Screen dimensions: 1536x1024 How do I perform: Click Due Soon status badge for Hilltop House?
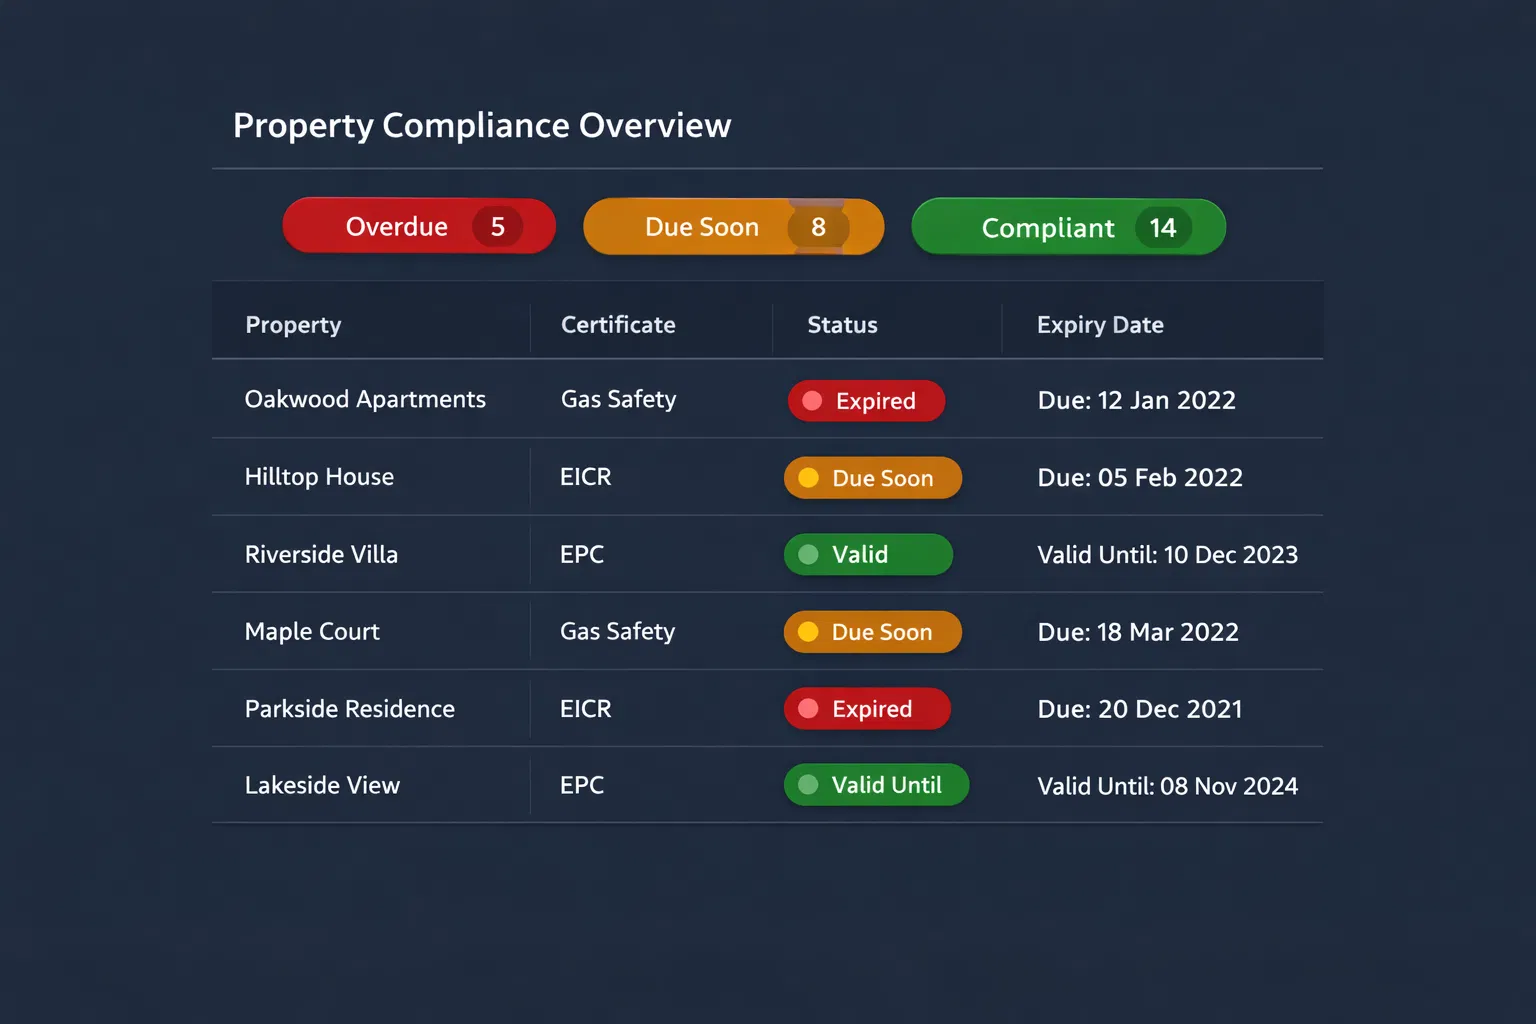(x=873, y=478)
